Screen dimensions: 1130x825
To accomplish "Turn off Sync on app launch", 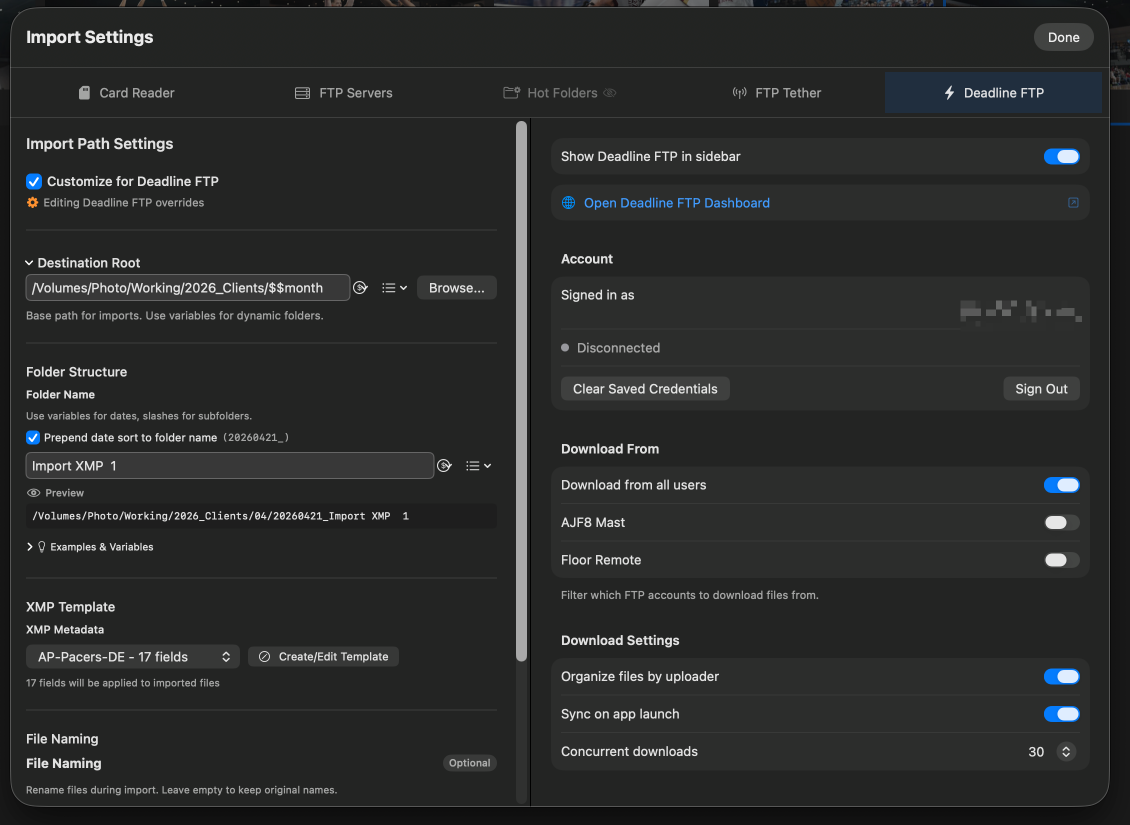I will [x=1062, y=714].
